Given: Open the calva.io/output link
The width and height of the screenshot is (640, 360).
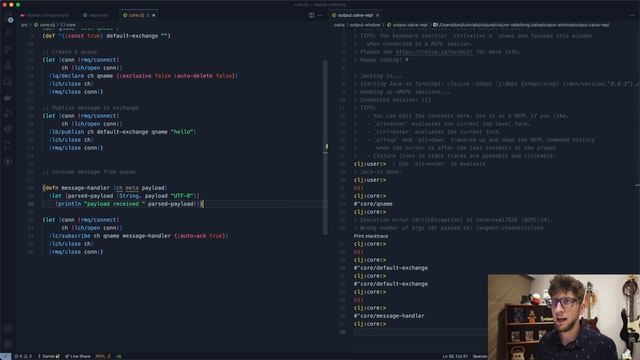Looking at the screenshot, I should click(434, 52).
